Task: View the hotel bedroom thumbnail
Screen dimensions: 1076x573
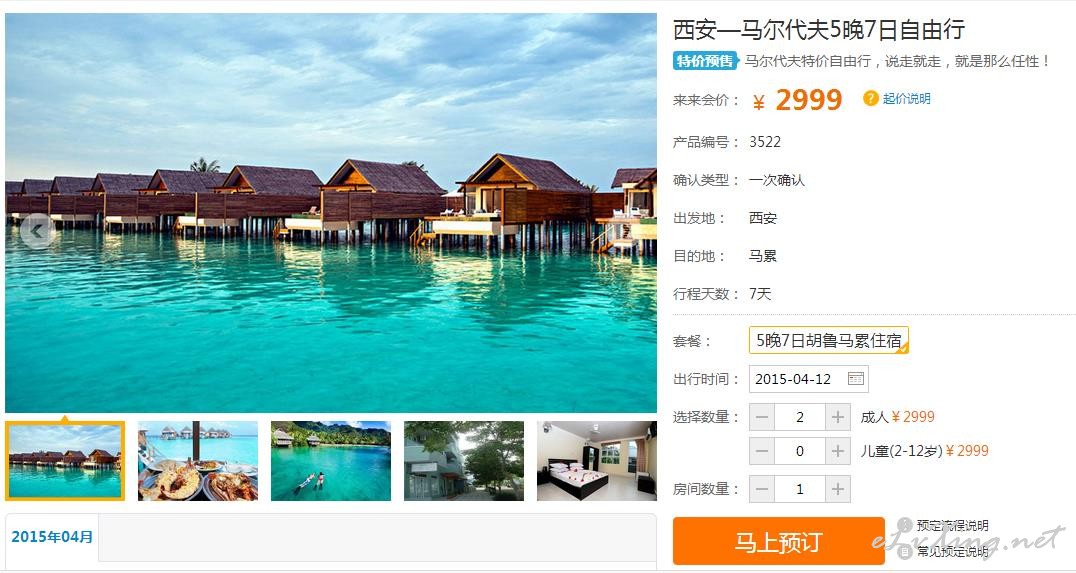Action: 597,460
